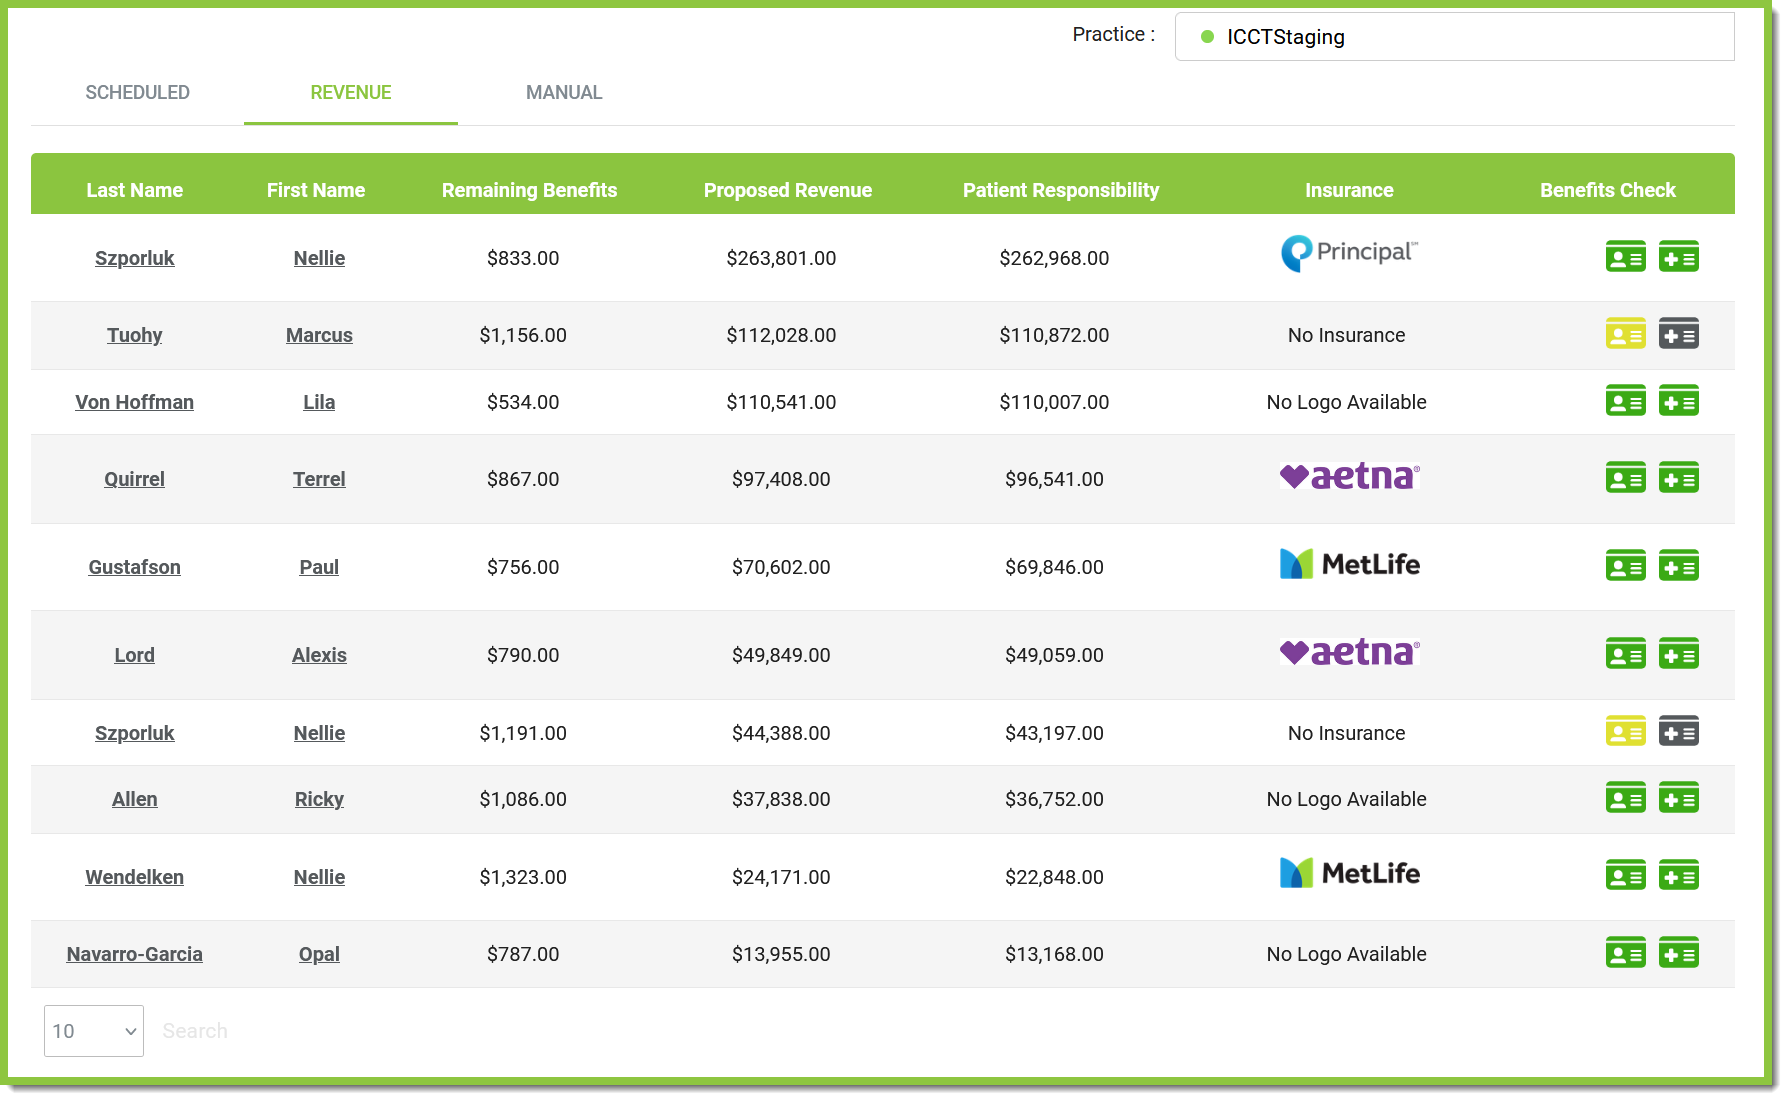Open Marcus's patient record link
Viewport: 1787px width, 1100px height.
[x=319, y=335]
